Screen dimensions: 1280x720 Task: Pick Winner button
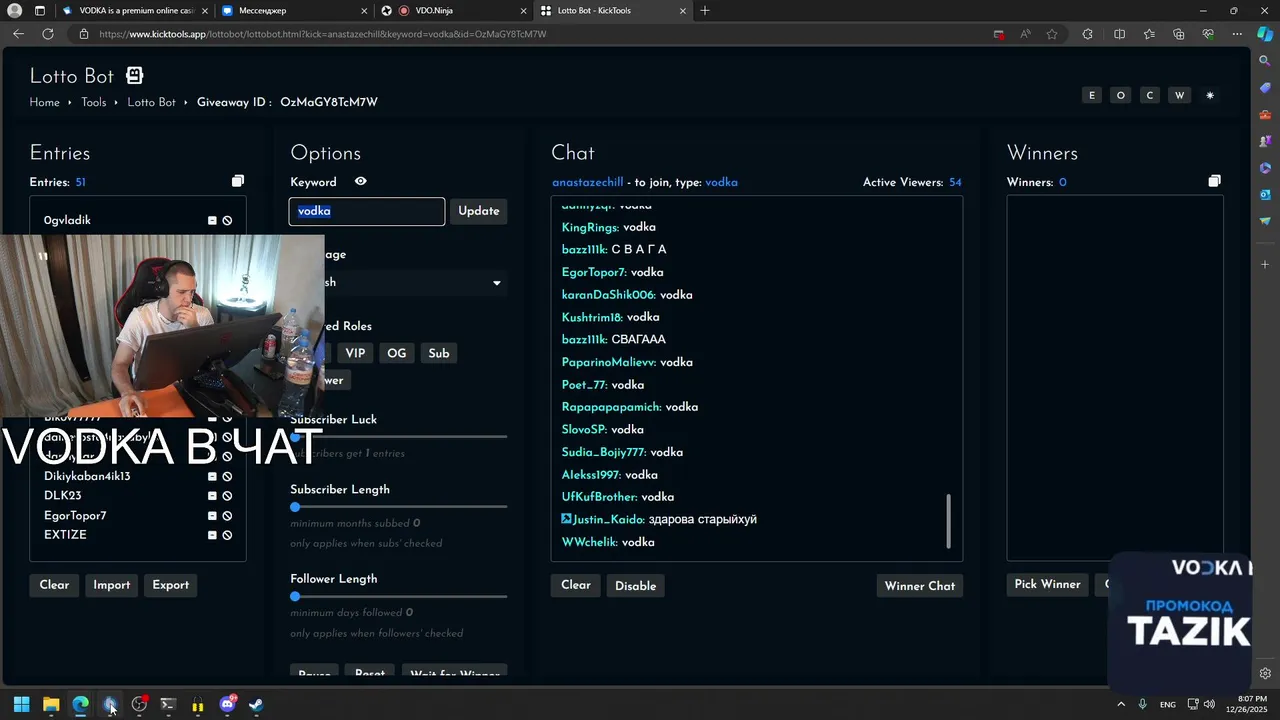[1048, 584]
